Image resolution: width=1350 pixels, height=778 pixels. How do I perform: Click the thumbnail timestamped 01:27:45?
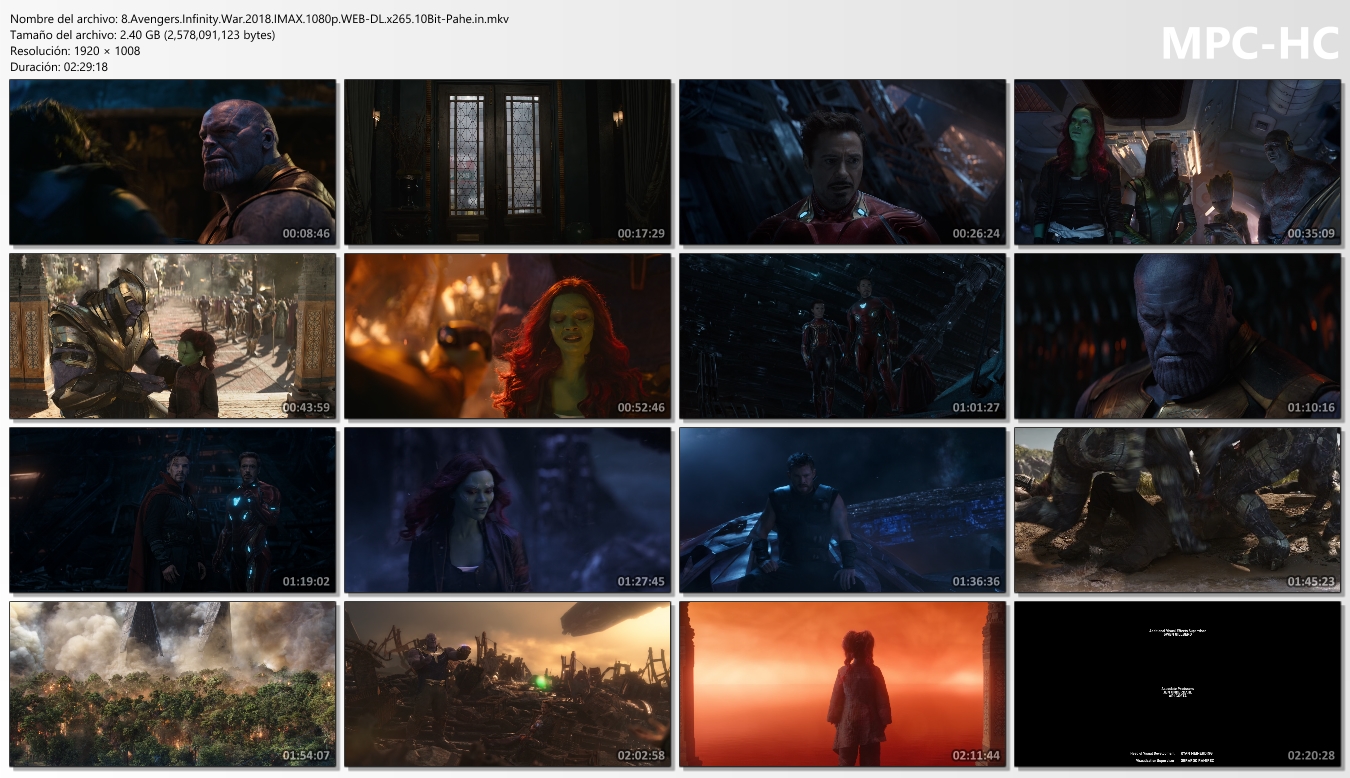507,510
